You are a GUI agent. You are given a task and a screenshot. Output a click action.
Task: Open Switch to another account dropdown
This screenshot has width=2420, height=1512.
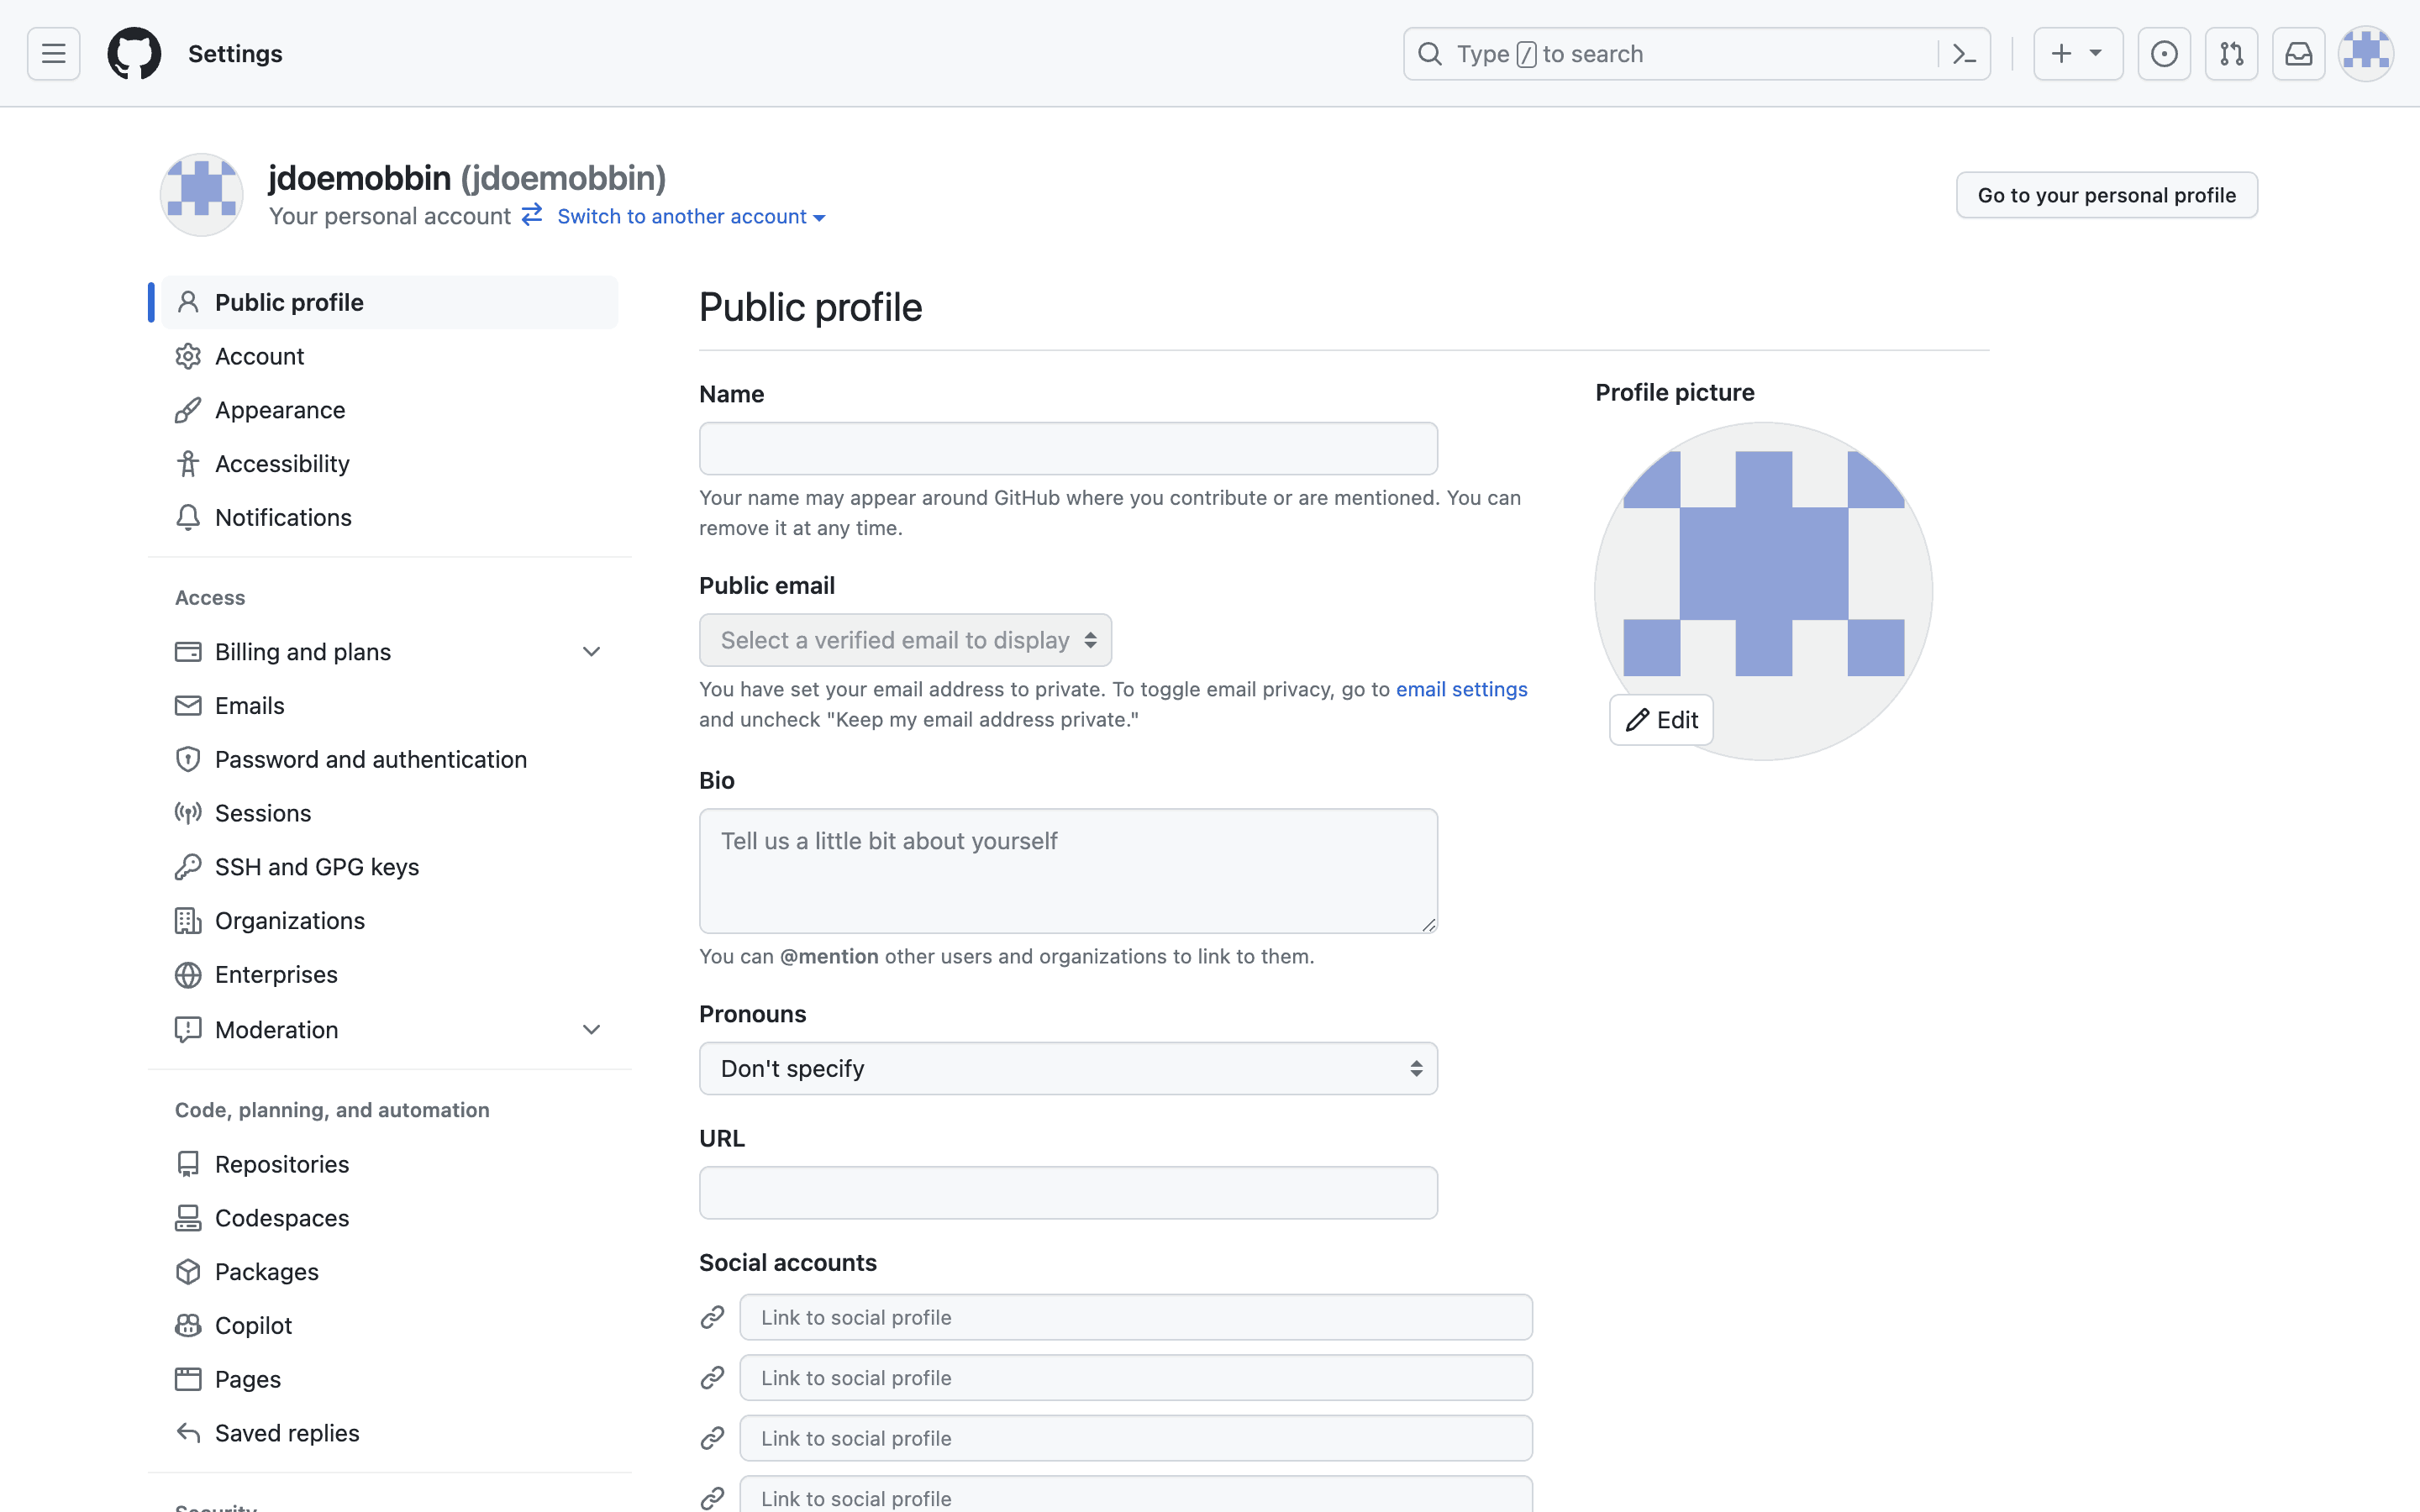coord(690,217)
